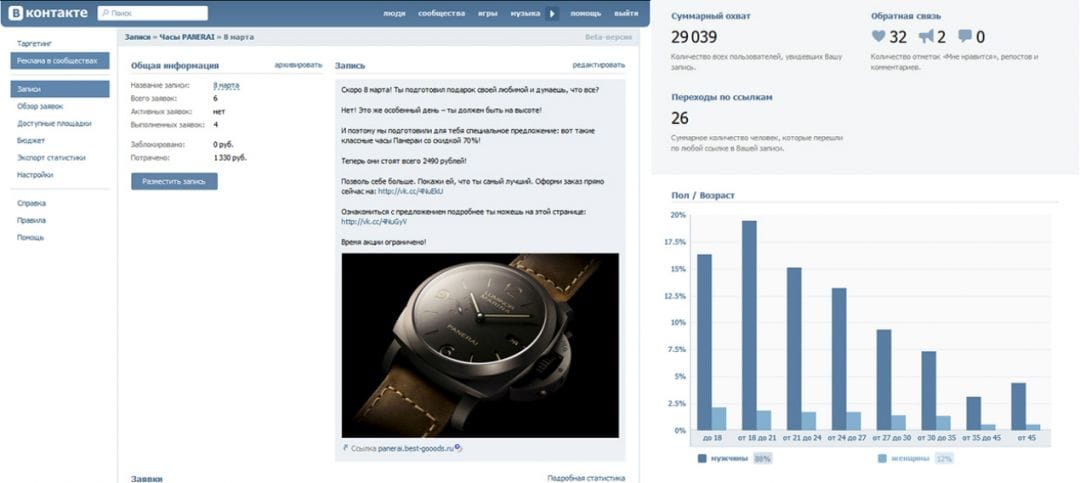Click the Суммарный охват heading
Image resolution: width=1080 pixels, height=483 pixels.
(711, 16)
